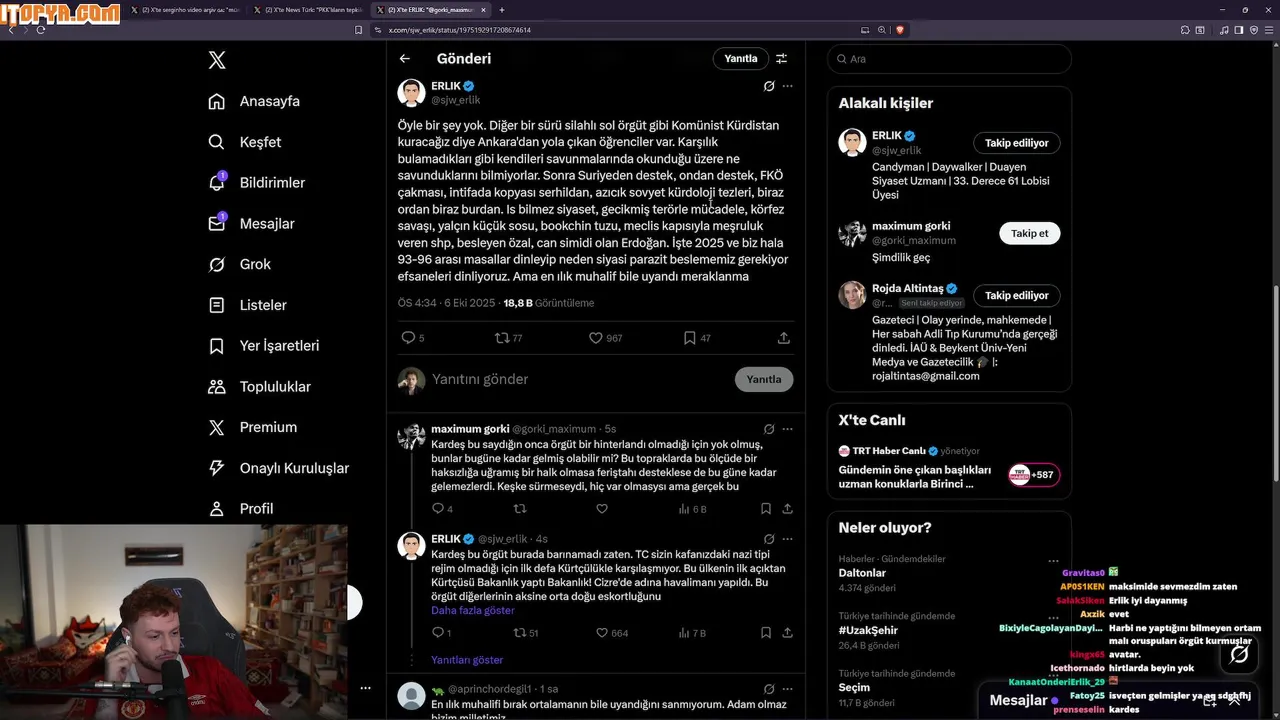Screen dimensions: 1280x720
Task: Bookmark the ERLIK reply with 7 B views
Action: pos(766,633)
